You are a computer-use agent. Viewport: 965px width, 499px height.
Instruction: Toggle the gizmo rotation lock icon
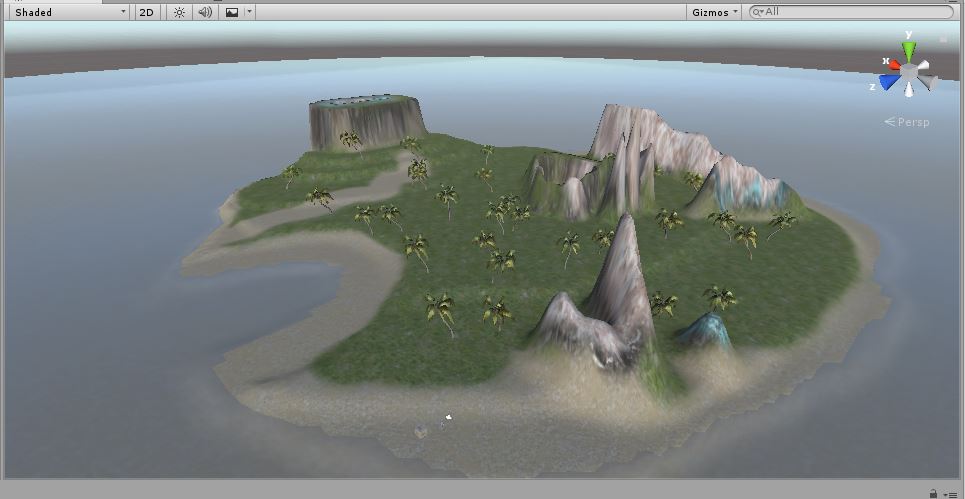point(943,39)
